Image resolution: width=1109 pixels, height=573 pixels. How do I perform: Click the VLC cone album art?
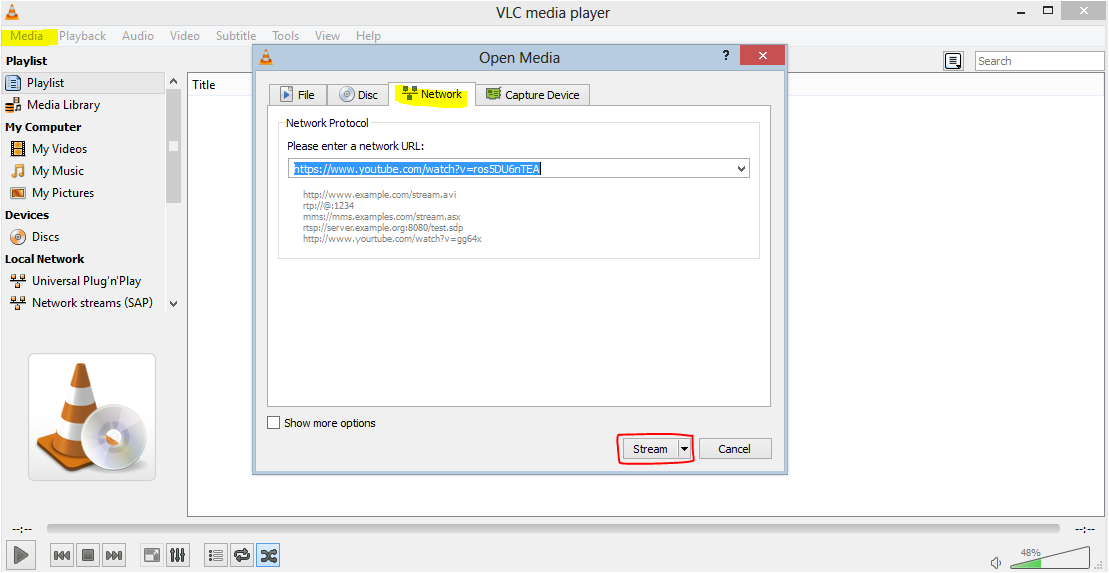click(x=92, y=417)
